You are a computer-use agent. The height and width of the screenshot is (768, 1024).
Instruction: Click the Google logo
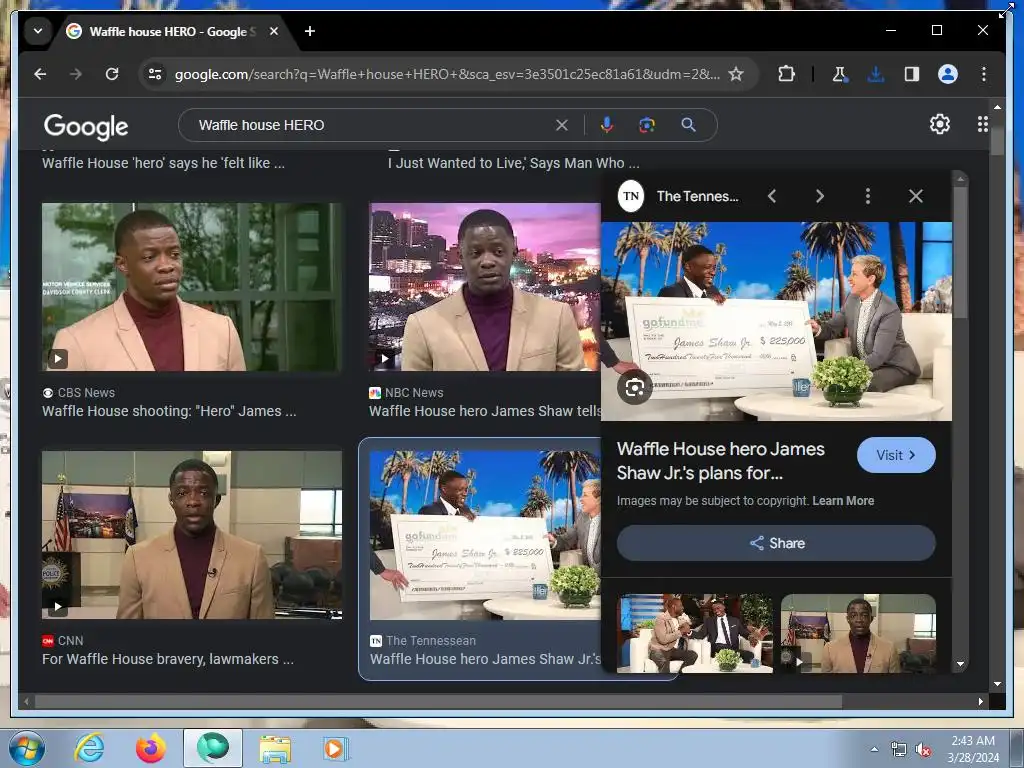pyautogui.click(x=86, y=127)
